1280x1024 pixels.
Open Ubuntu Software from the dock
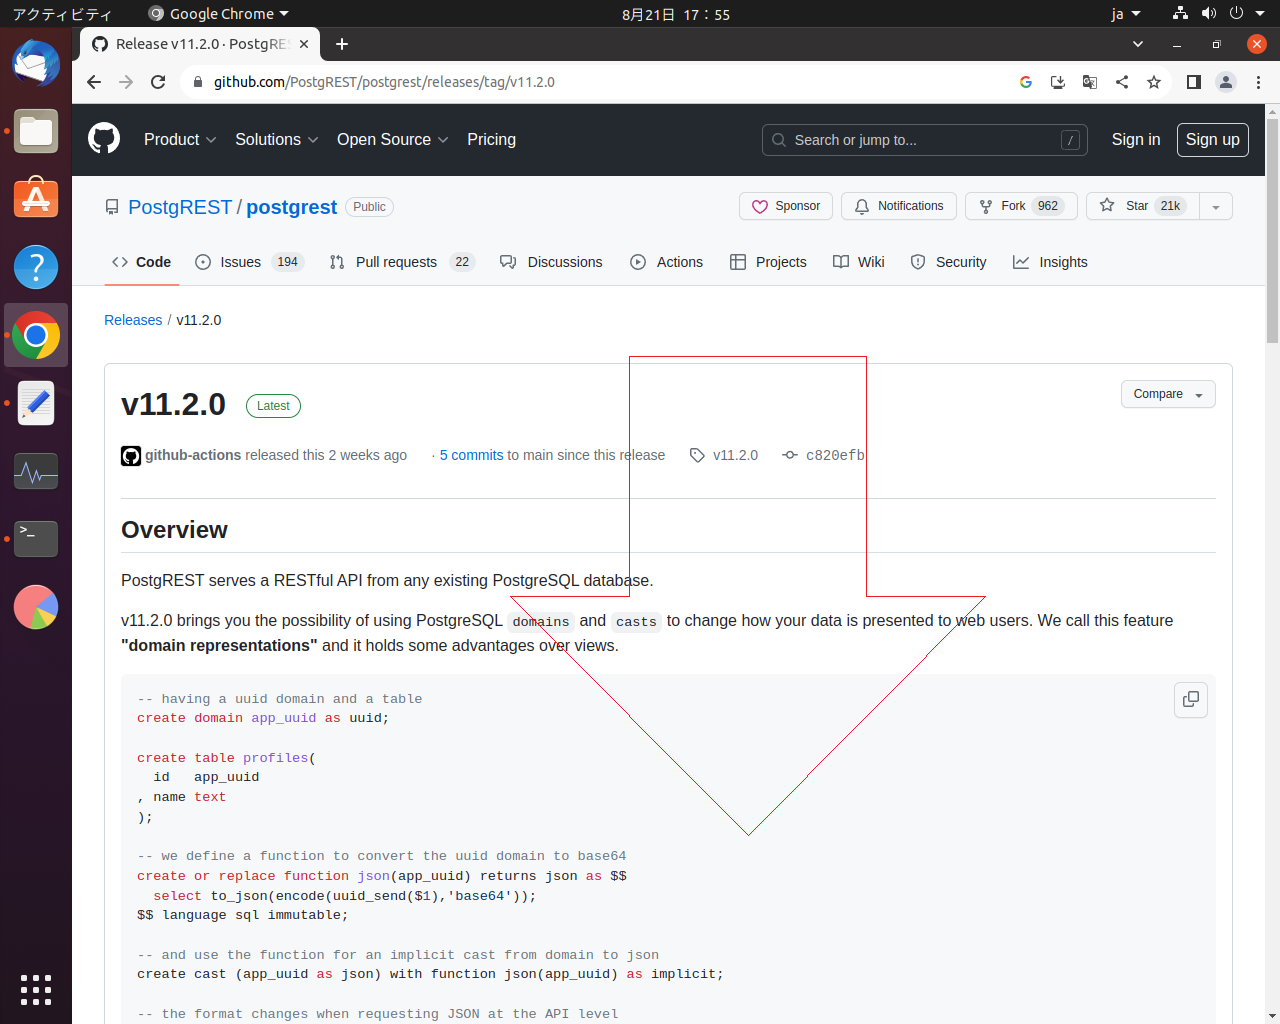[x=36, y=199]
